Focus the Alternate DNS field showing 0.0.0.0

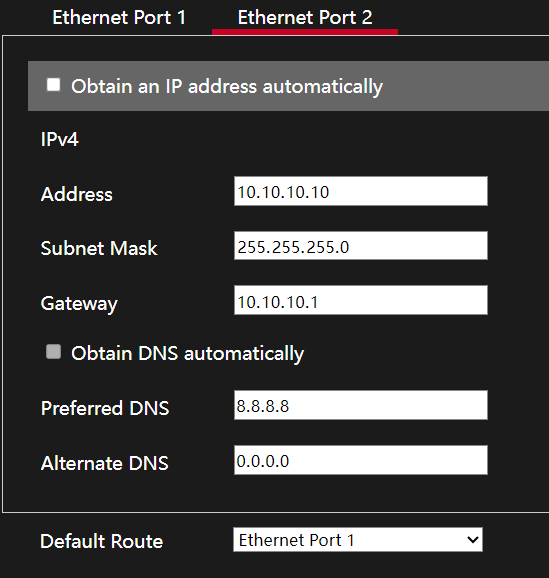tap(361, 460)
